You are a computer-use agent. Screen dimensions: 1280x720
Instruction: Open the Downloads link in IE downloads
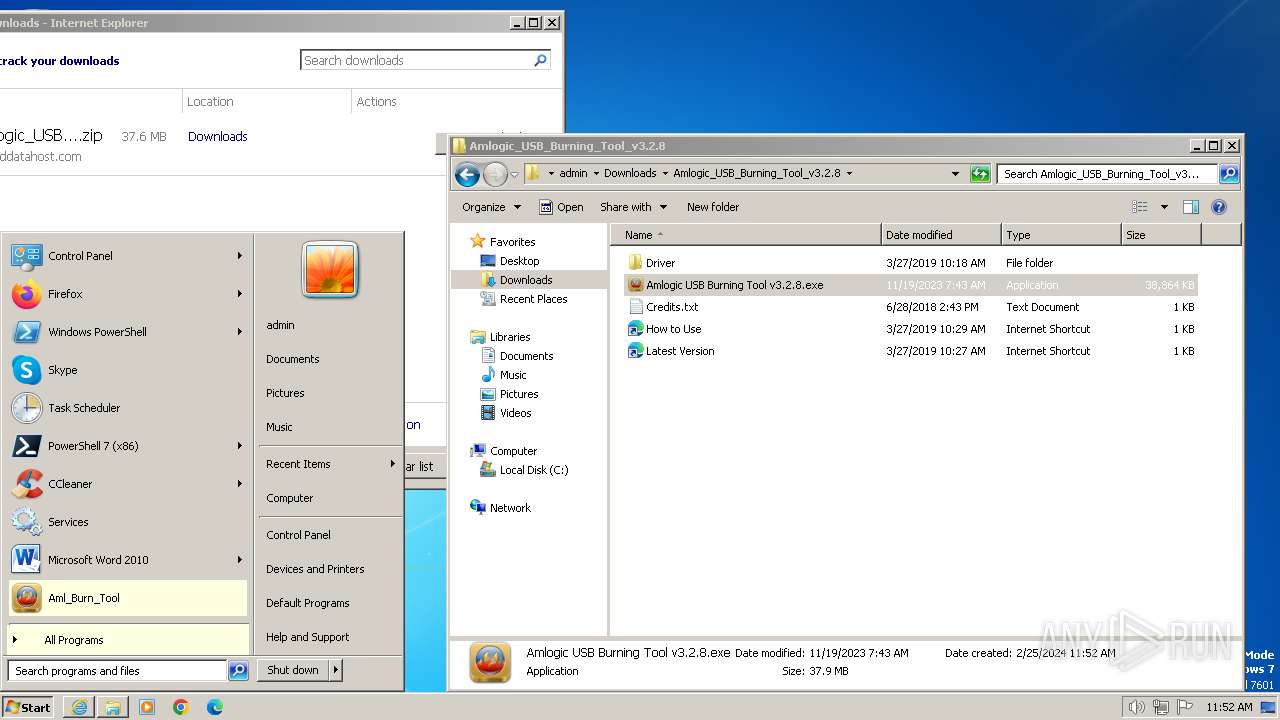pos(218,137)
